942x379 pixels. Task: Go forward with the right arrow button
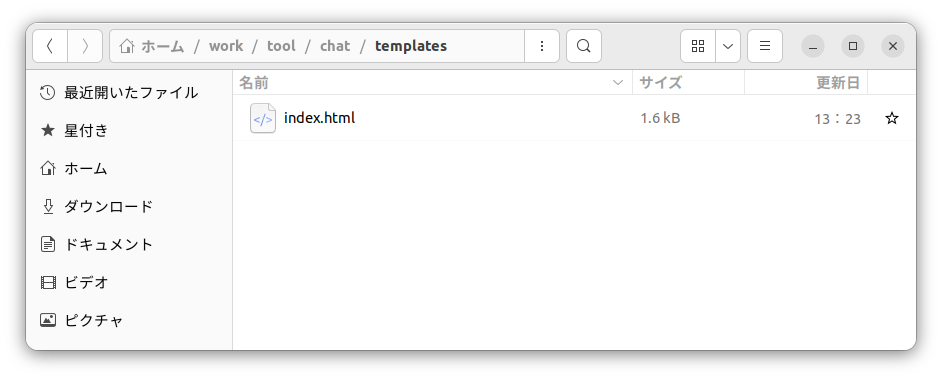pos(85,46)
